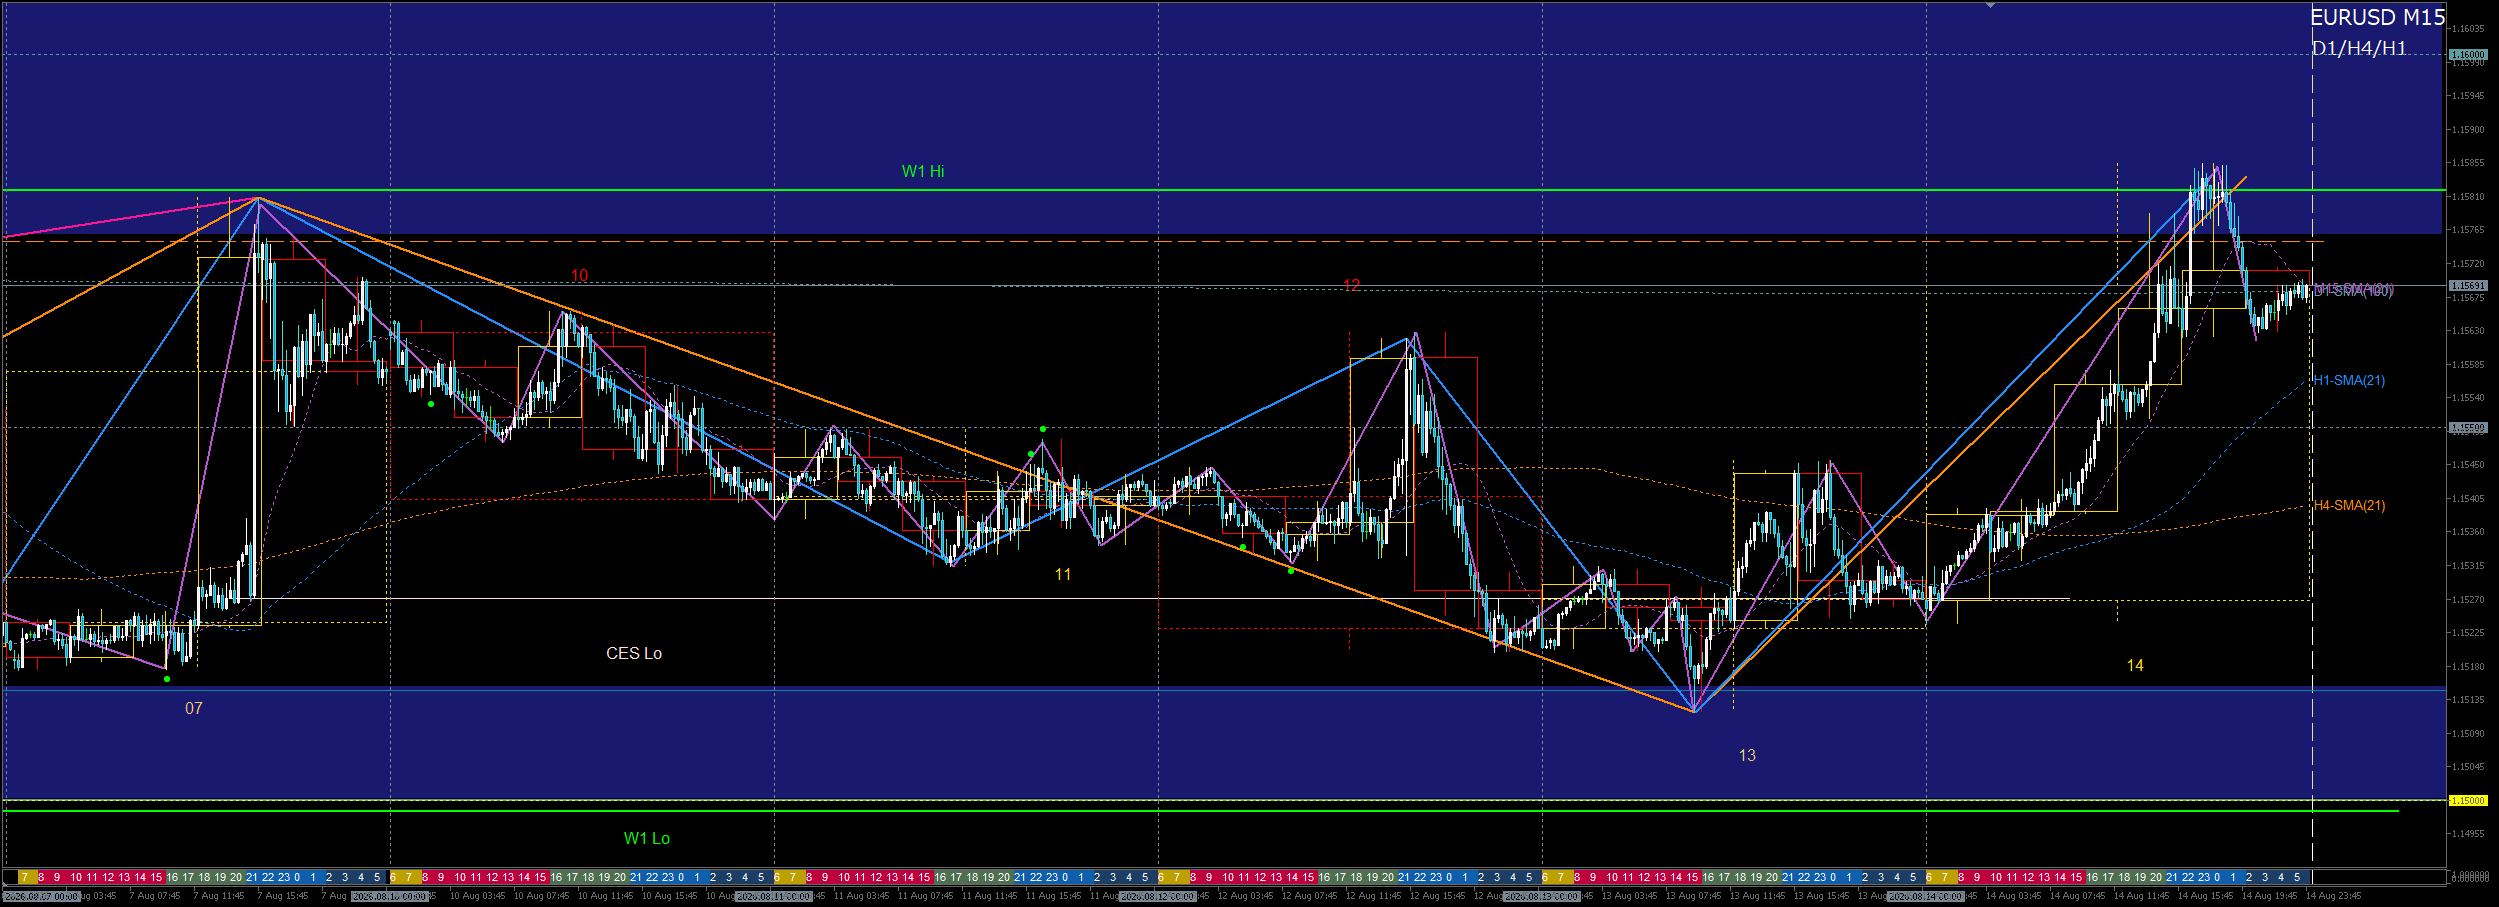This screenshot has width=2499, height=907.
Task: Click the 7 Aug 15:45 time label
Action: point(283,896)
